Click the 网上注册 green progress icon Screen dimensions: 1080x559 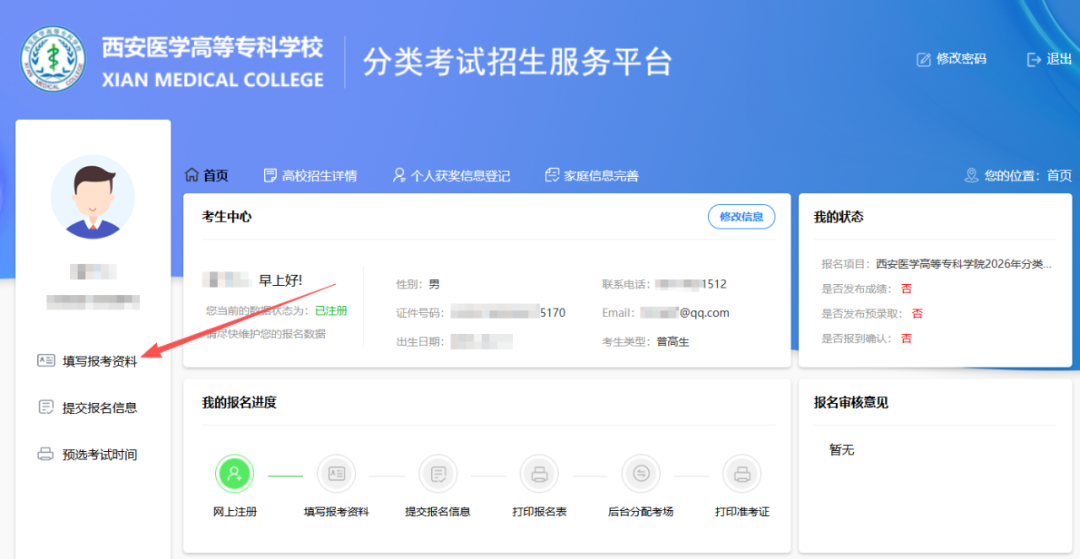pyautogui.click(x=235, y=473)
